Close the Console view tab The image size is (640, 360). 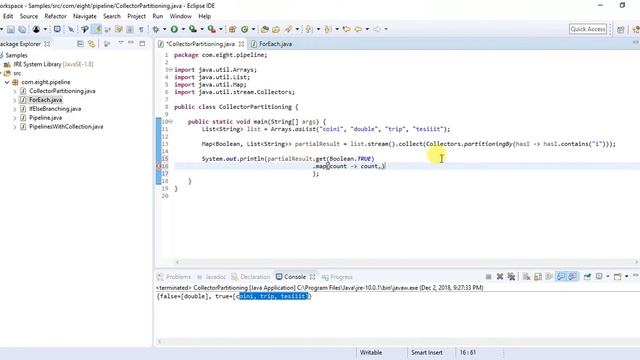[x=312, y=277]
